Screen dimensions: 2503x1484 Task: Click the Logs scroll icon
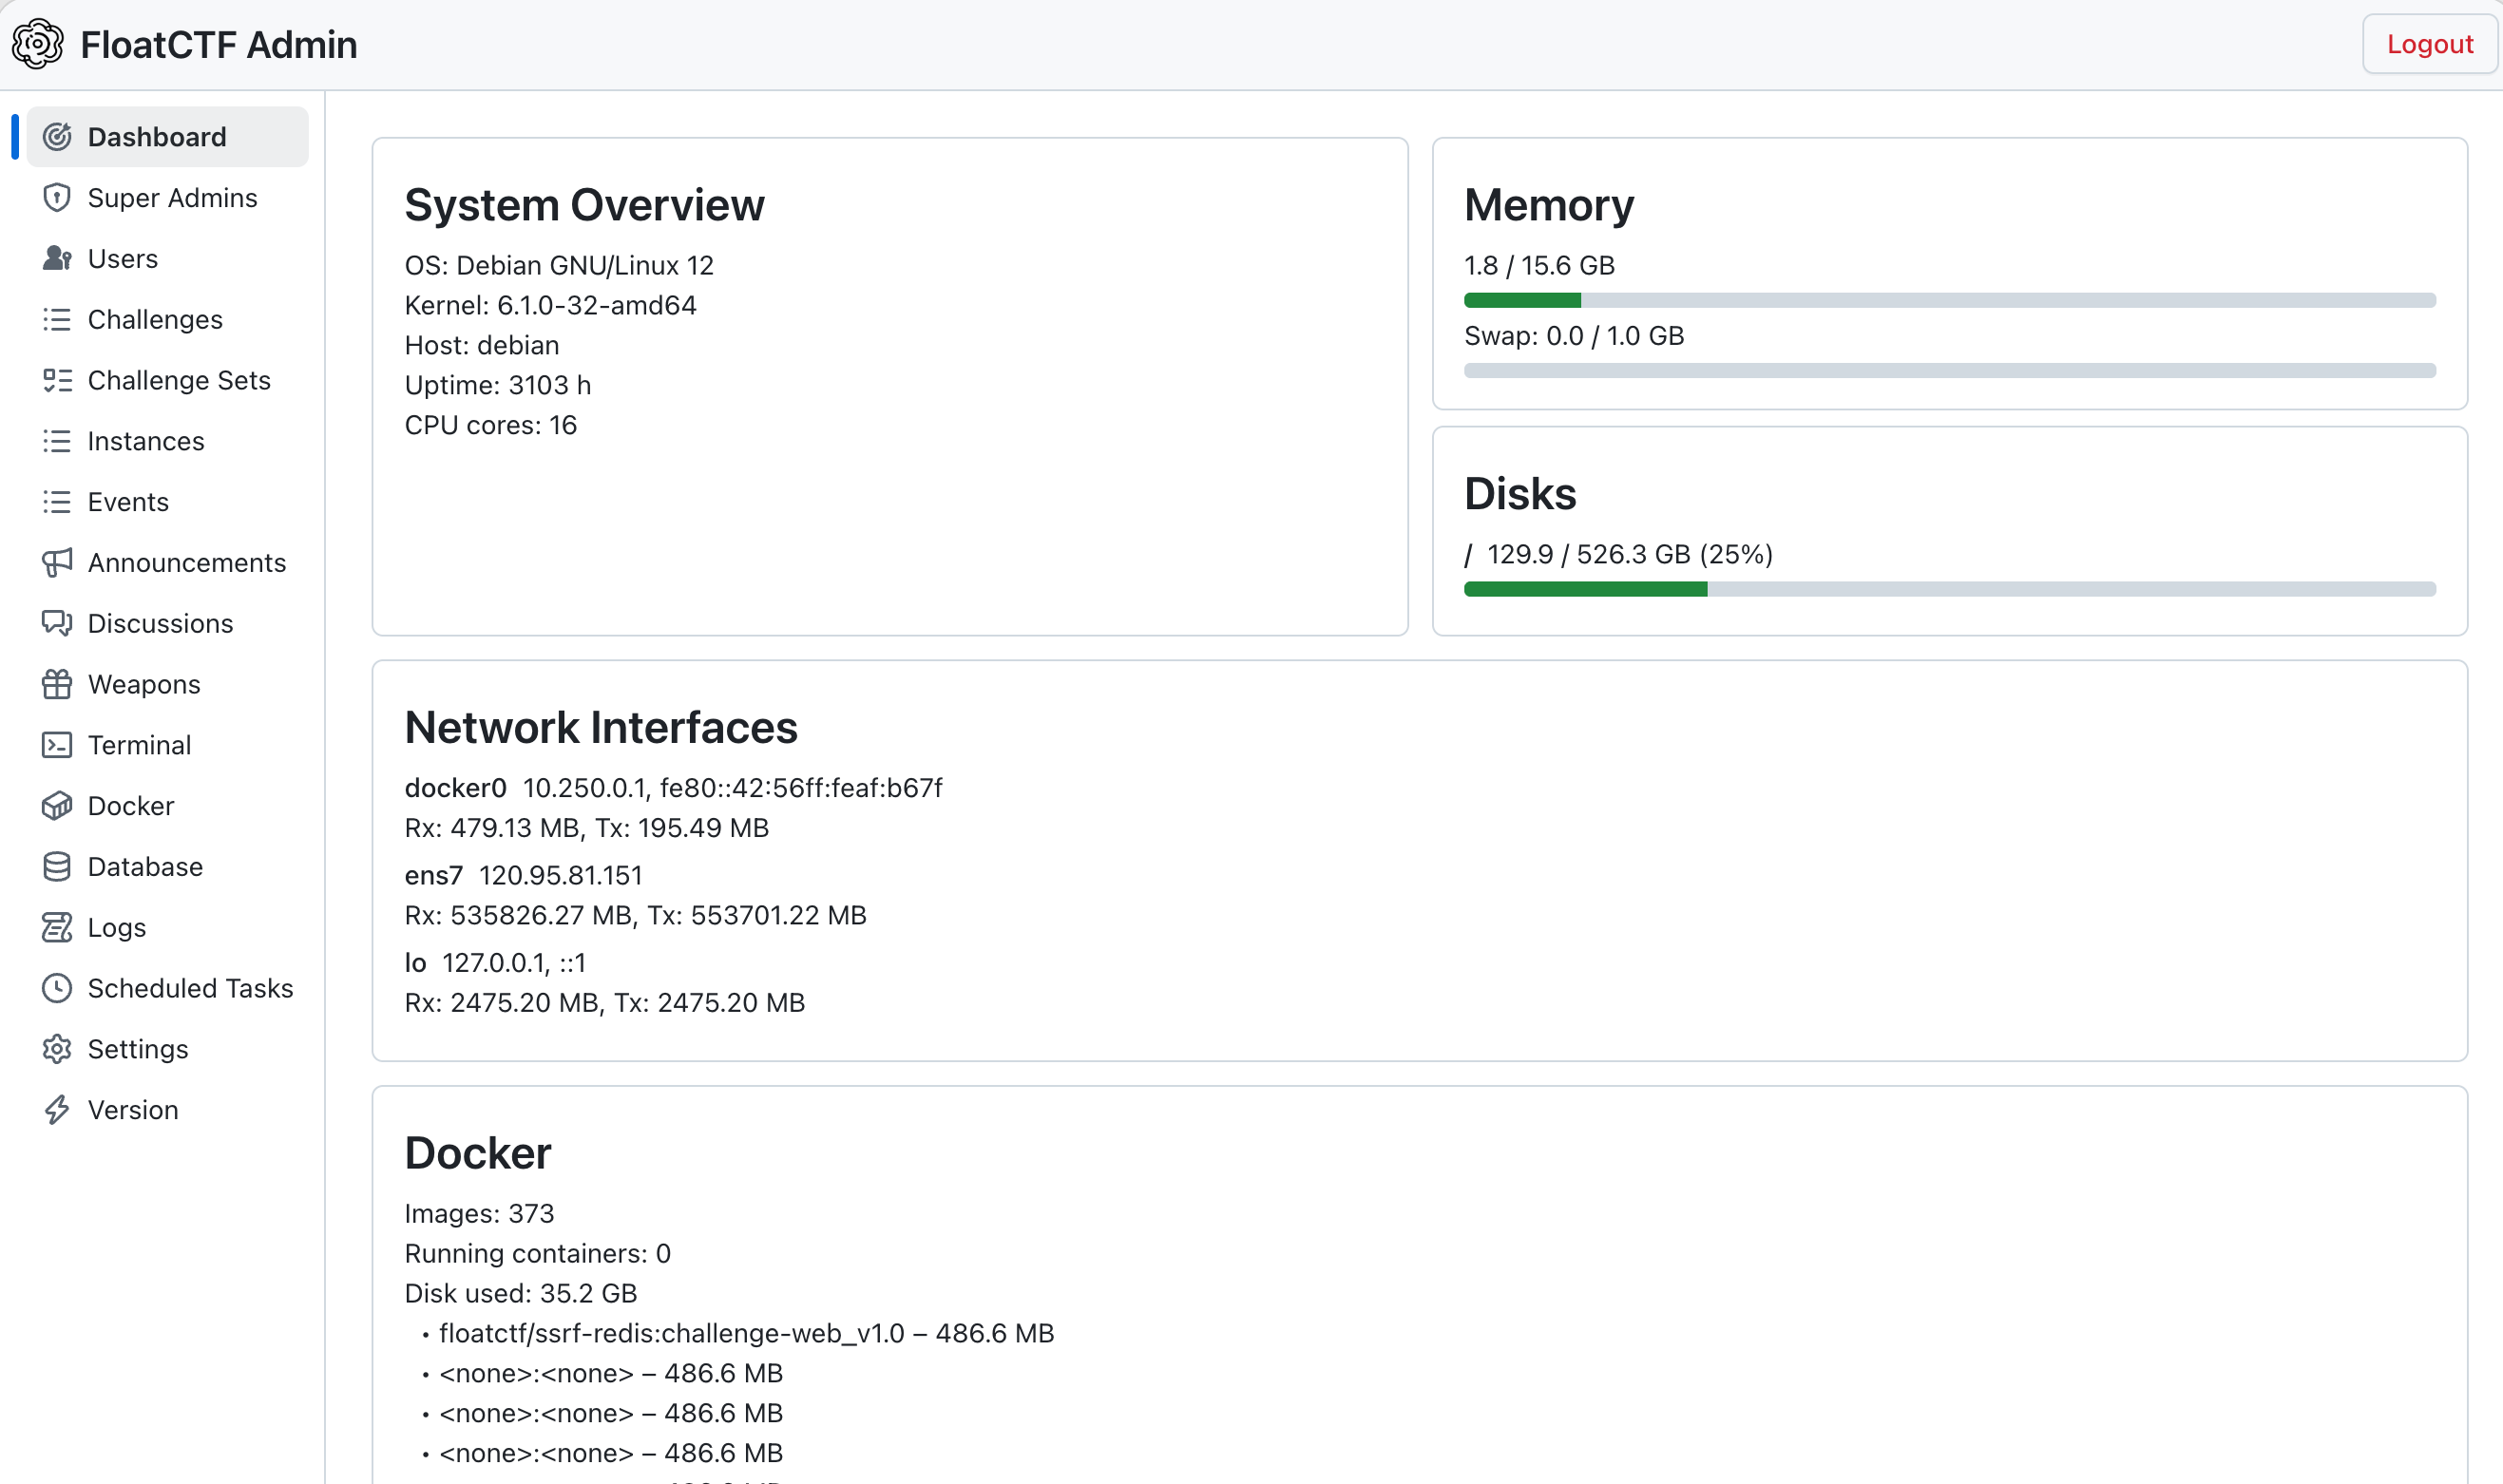click(57, 928)
